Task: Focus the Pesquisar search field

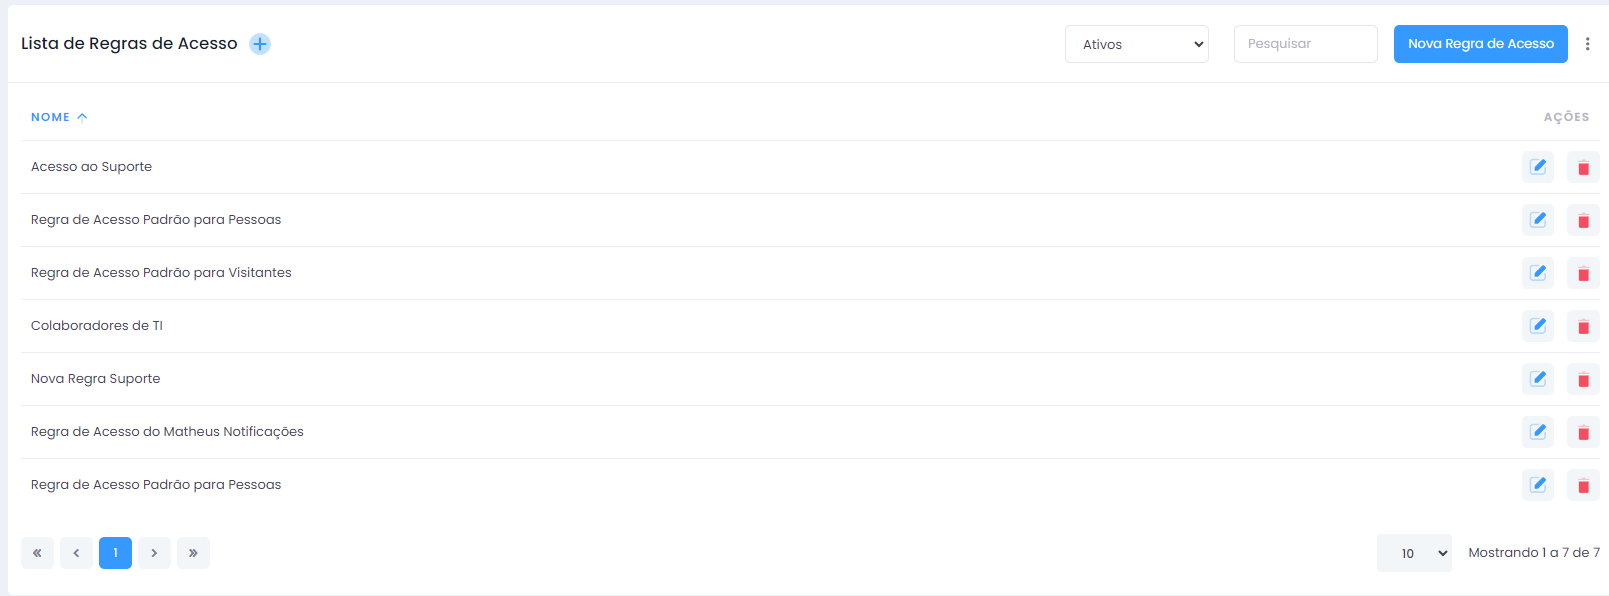Action: [x=1305, y=44]
